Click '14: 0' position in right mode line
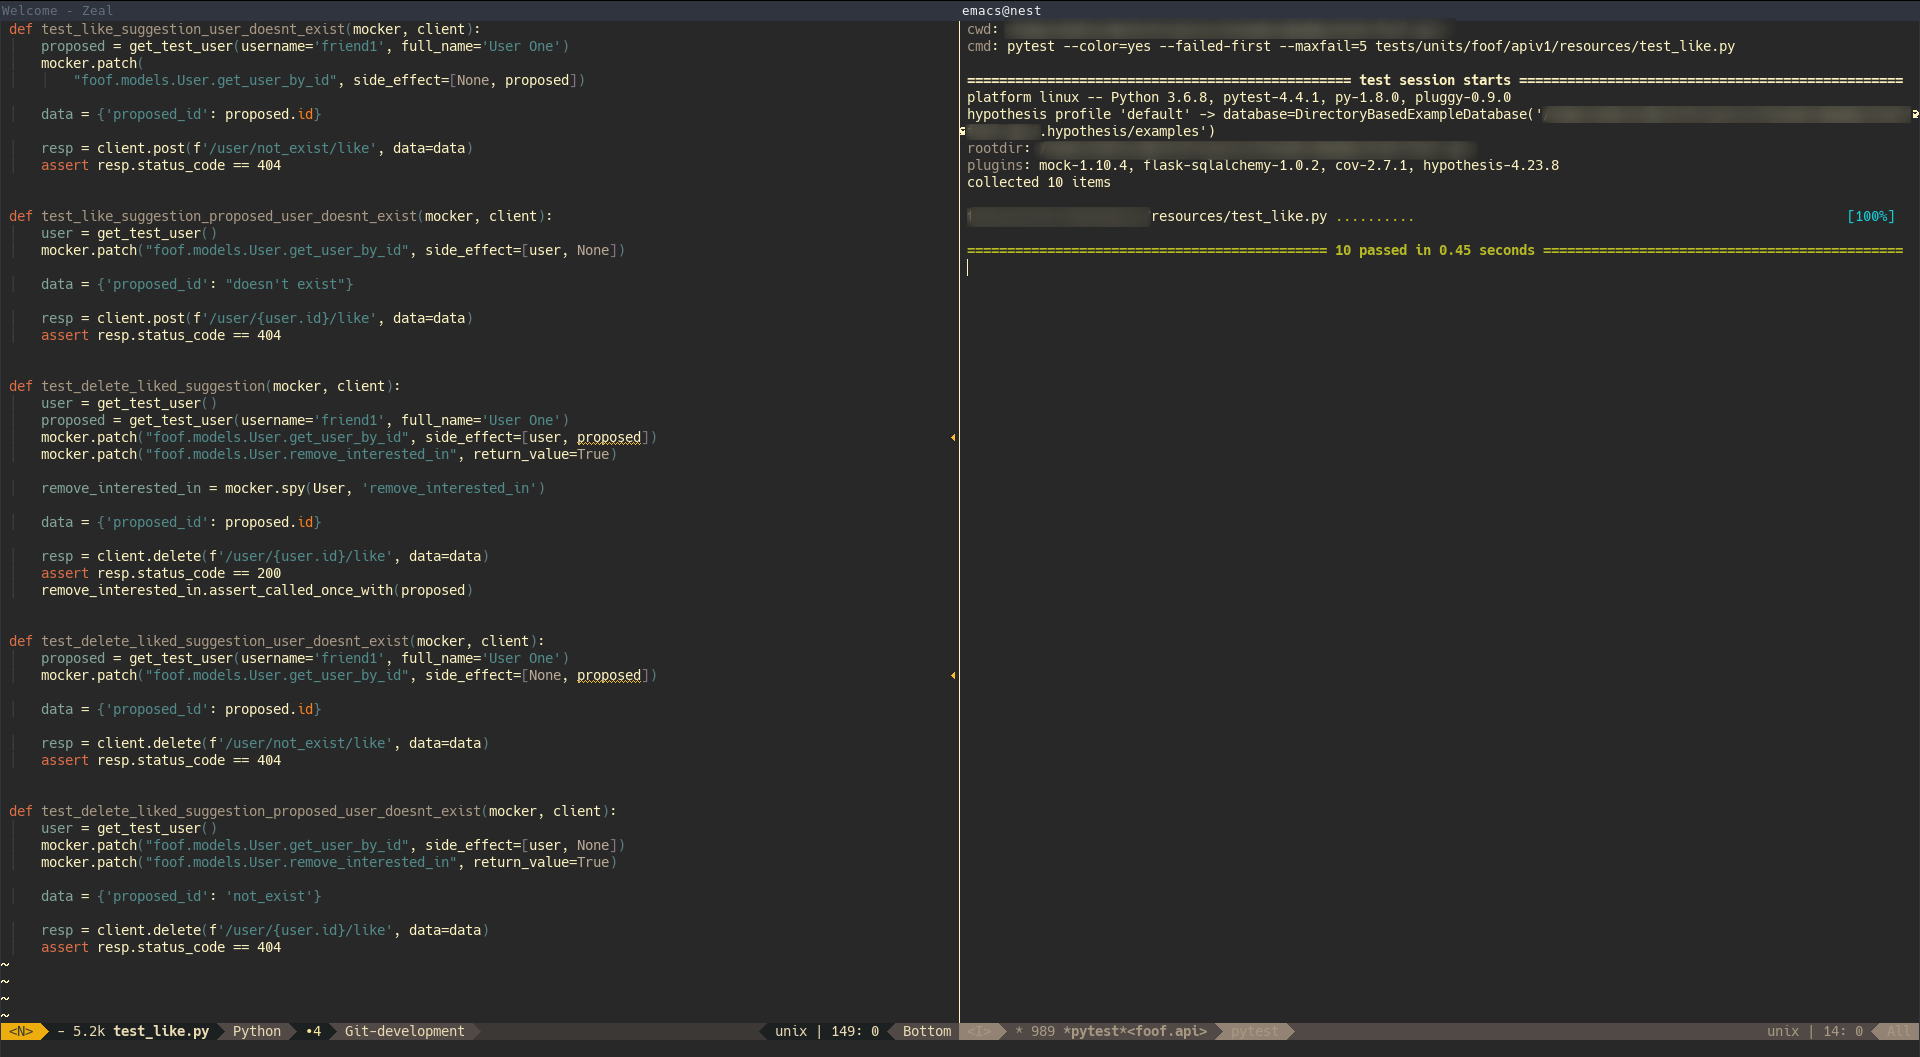1920x1057 pixels. (1843, 1031)
